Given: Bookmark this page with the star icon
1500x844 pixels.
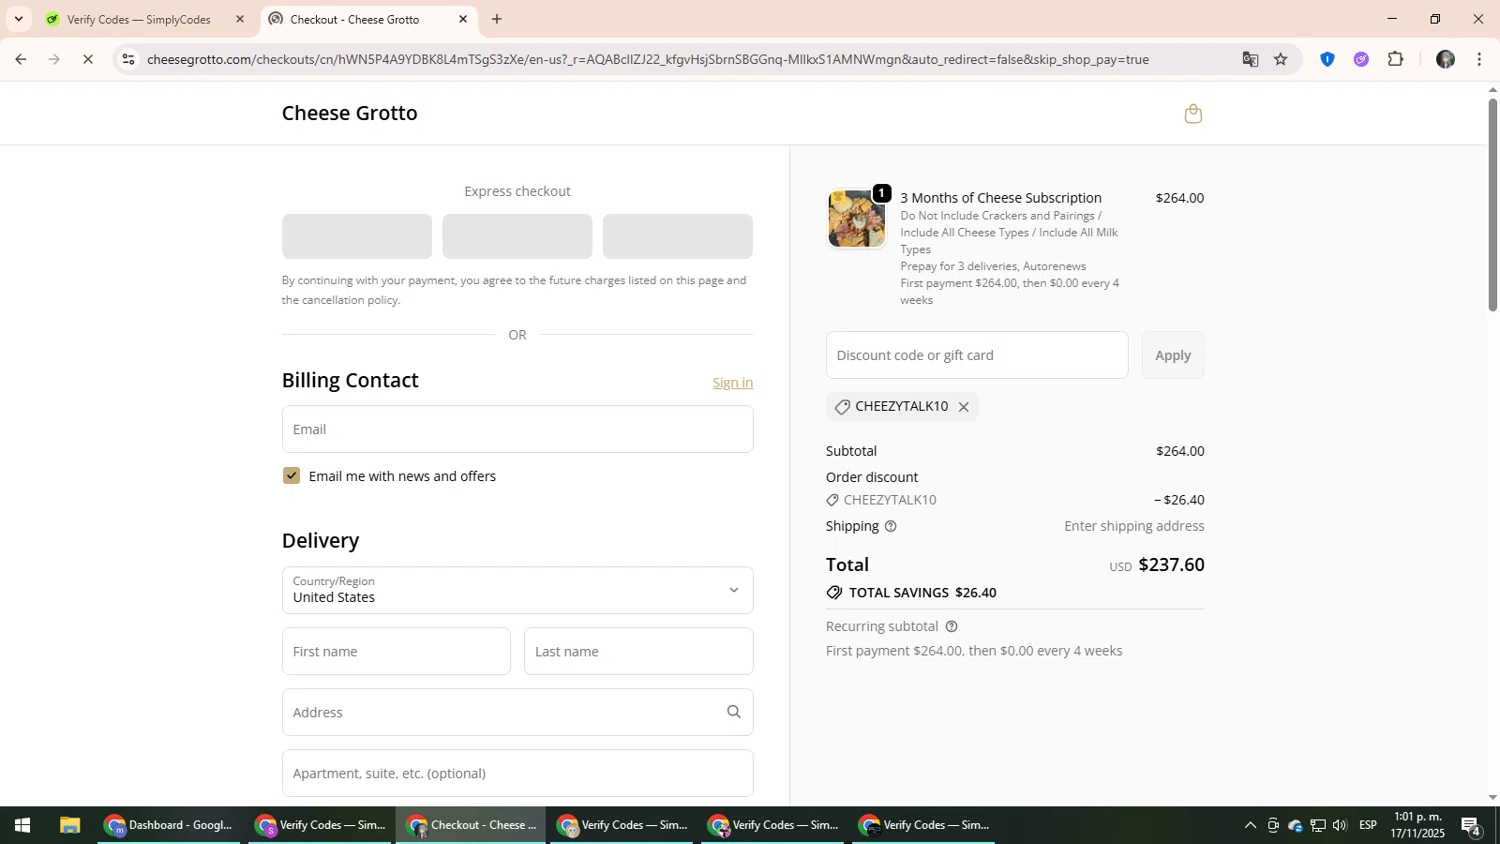Looking at the screenshot, I should pos(1280,59).
